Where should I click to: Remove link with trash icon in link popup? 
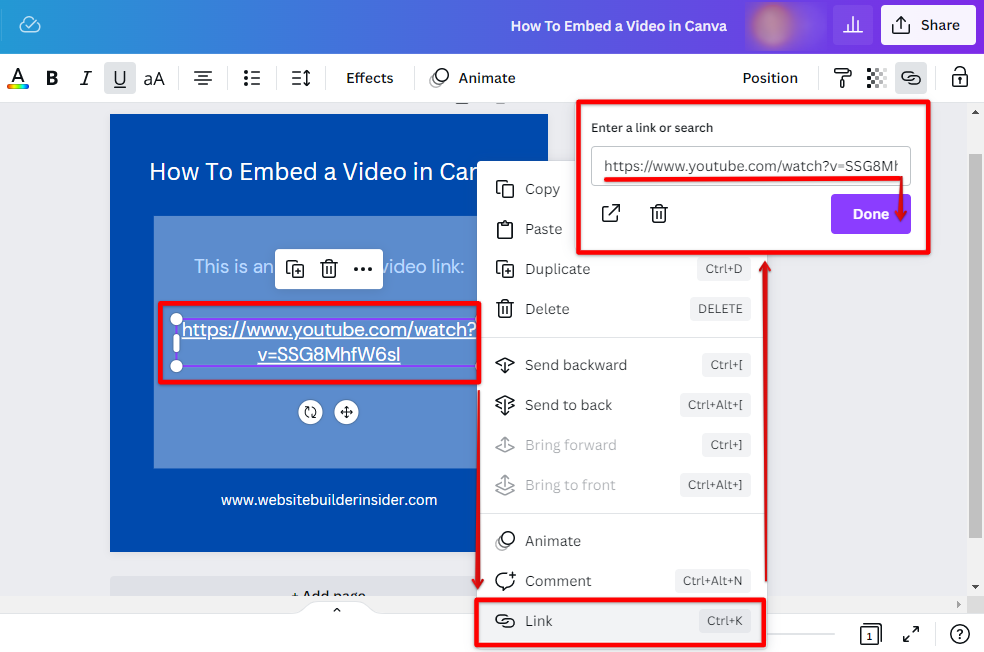(659, 213)
